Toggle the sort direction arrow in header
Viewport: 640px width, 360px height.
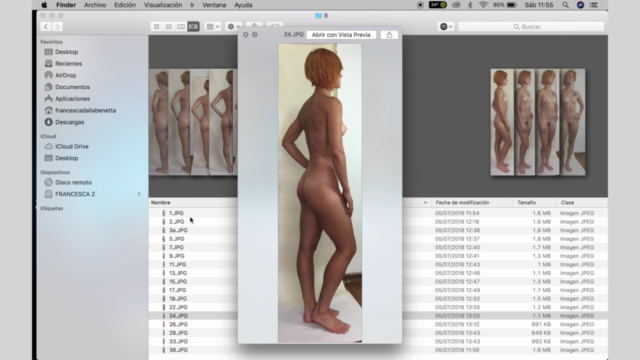[x=425, y=202]
